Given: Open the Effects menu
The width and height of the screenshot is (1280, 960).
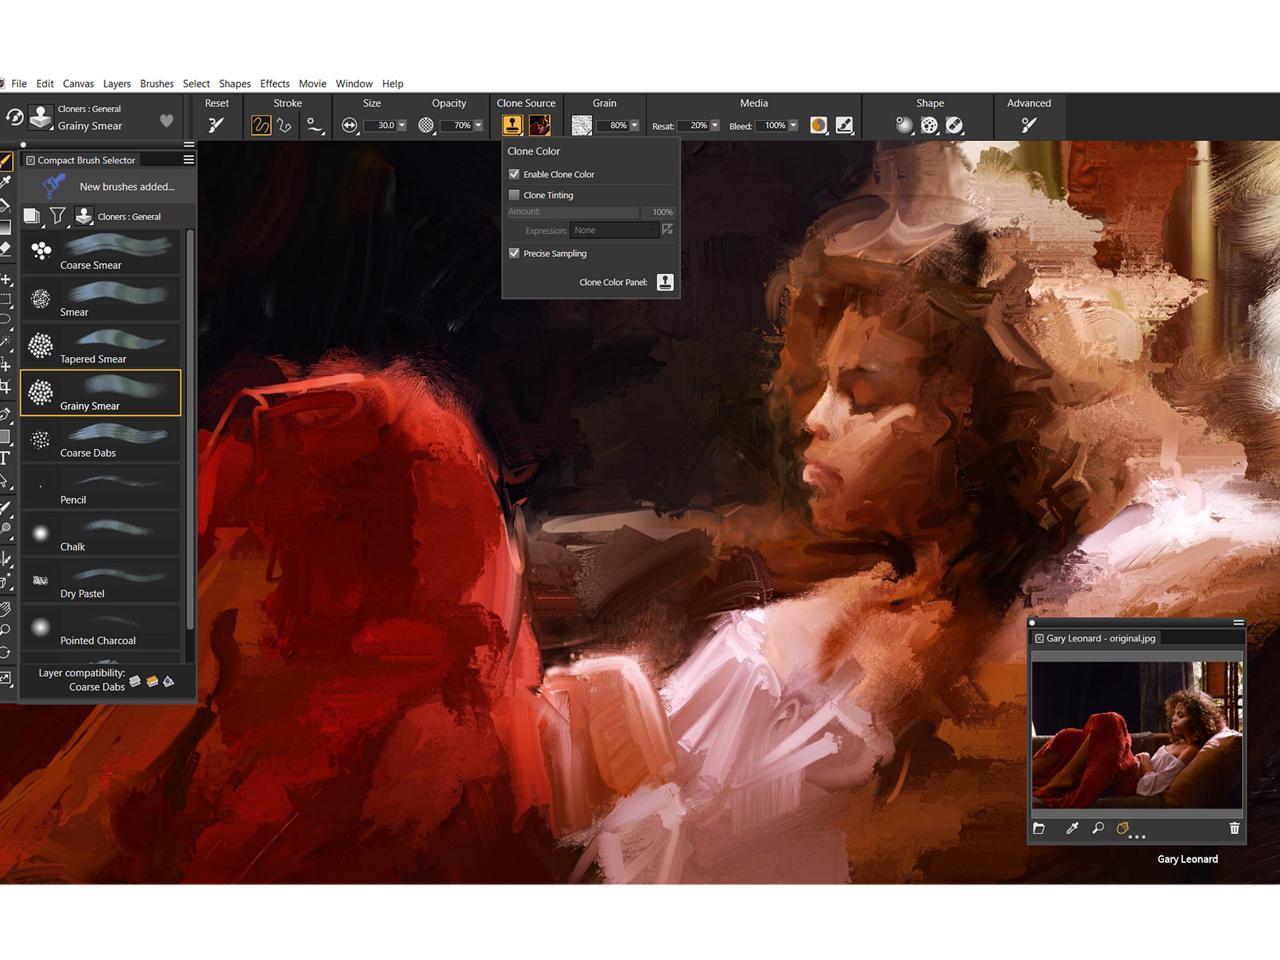Looking at the screenshot, I should [274, 84].
